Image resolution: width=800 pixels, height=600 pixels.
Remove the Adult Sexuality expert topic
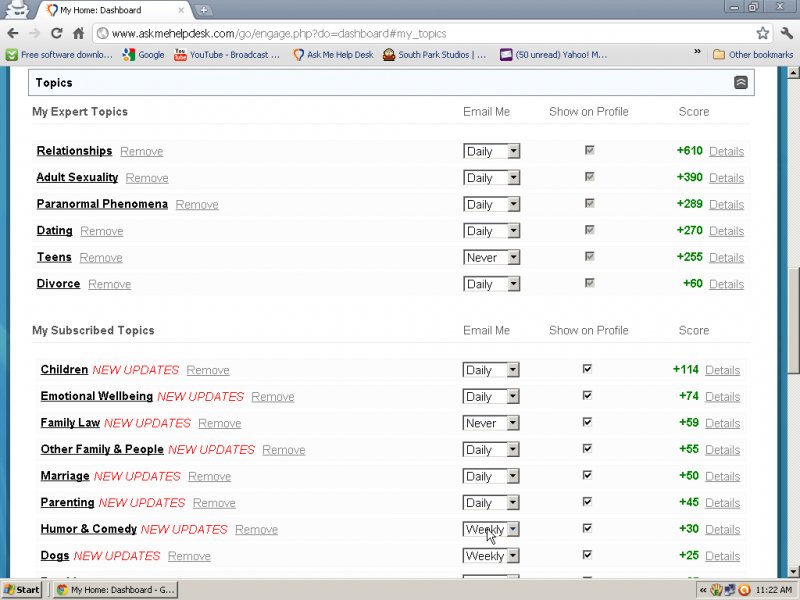(147, 178)
